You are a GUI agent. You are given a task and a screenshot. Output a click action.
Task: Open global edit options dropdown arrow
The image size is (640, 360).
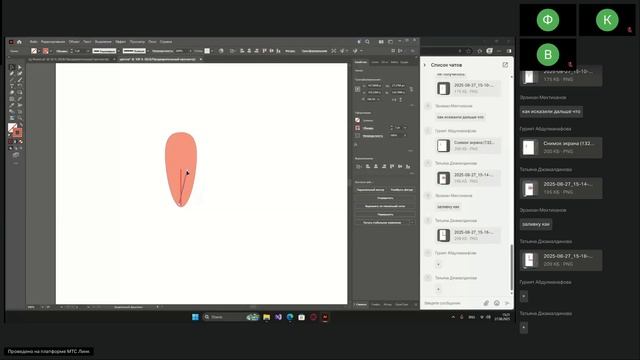click(x=412, y=222)
